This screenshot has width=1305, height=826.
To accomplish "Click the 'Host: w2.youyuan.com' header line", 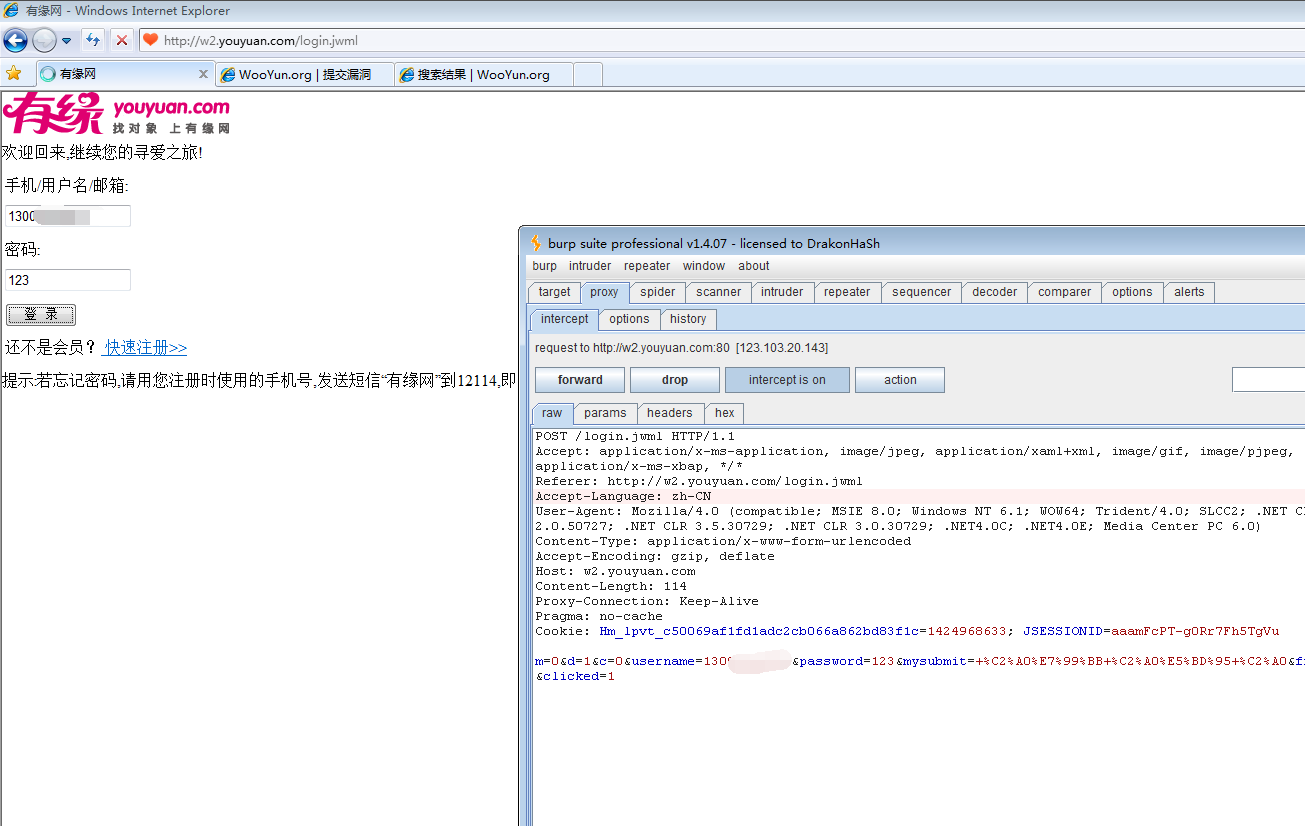I will coord(615,571).
